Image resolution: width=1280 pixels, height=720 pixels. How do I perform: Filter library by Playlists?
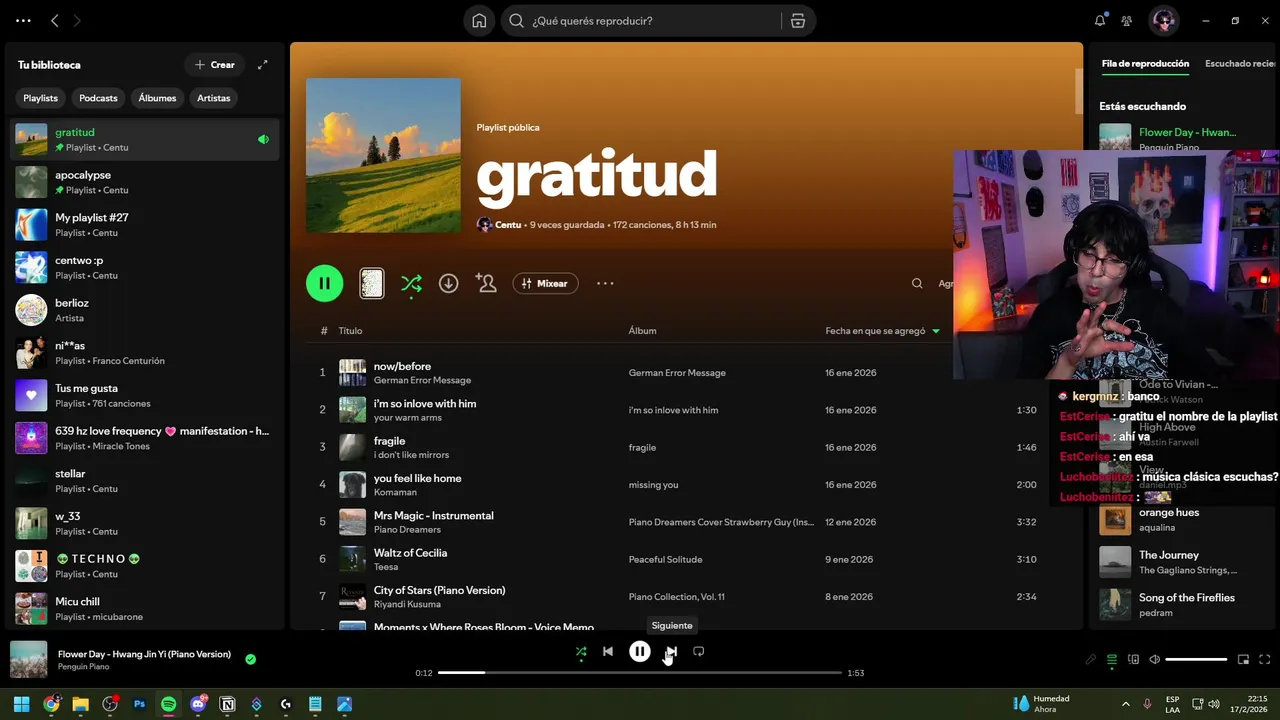click(41, 98)
